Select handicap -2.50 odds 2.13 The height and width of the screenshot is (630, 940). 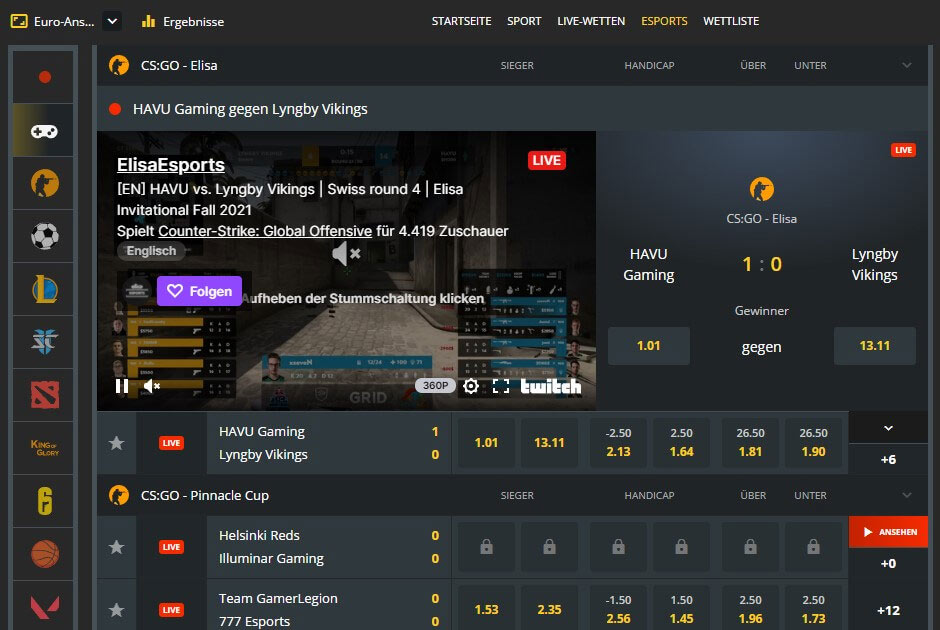pyautogui.click(x=618, y=442)
